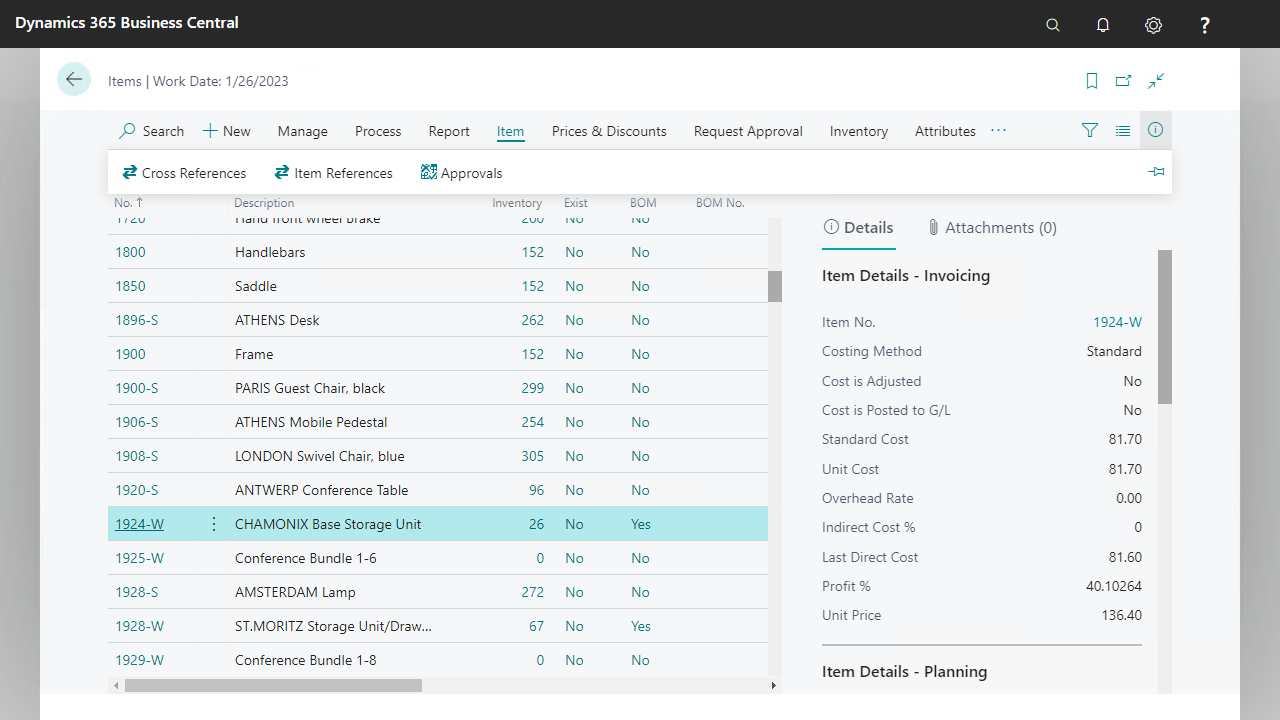Open the Manage menu
This screenshot has width=1280, height=720.
(303, 131)
